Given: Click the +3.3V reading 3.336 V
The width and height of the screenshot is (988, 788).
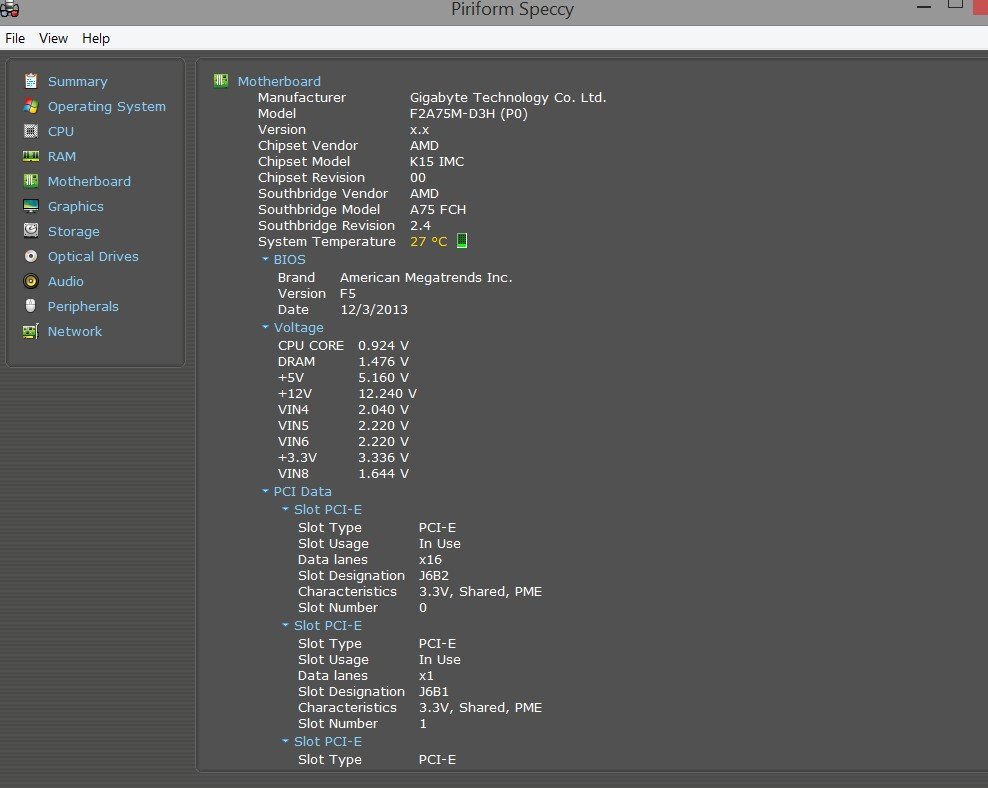Looking at the screenshot, I should (383, 458).
